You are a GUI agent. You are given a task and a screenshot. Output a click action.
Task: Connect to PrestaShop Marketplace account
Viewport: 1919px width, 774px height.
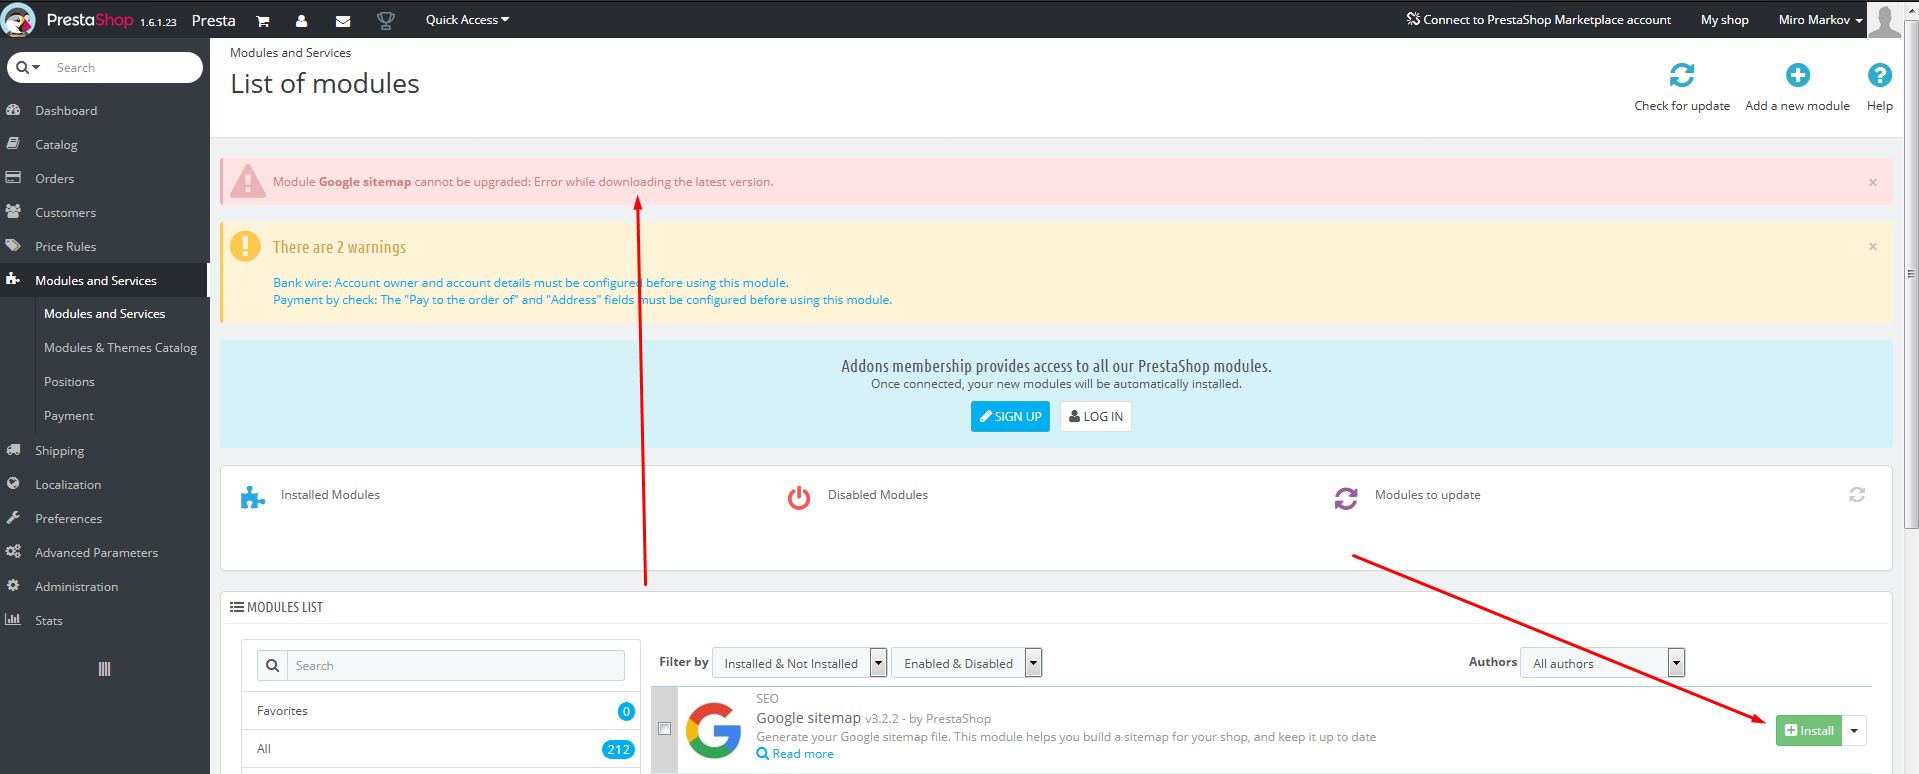tap(1538, 20)
